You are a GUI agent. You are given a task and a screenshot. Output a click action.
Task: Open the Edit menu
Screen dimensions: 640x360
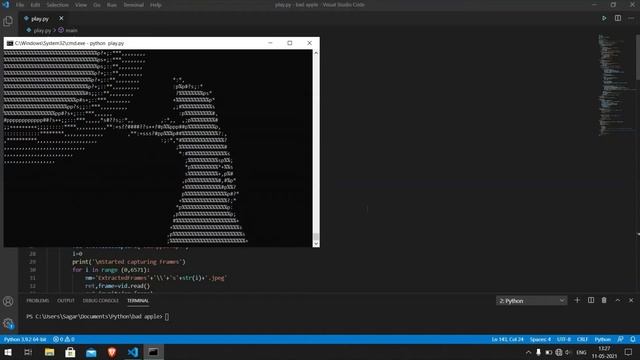point(36,5)
